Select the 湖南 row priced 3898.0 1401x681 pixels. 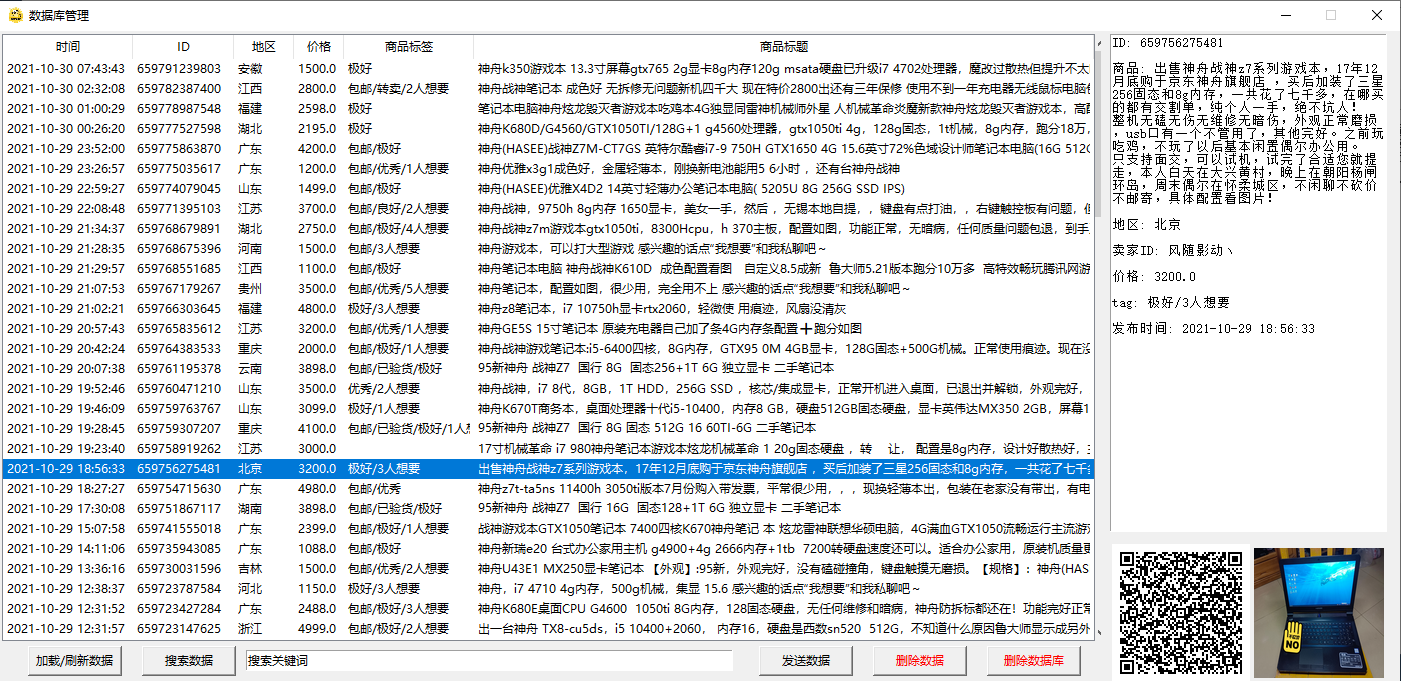(x=548, y=509)
